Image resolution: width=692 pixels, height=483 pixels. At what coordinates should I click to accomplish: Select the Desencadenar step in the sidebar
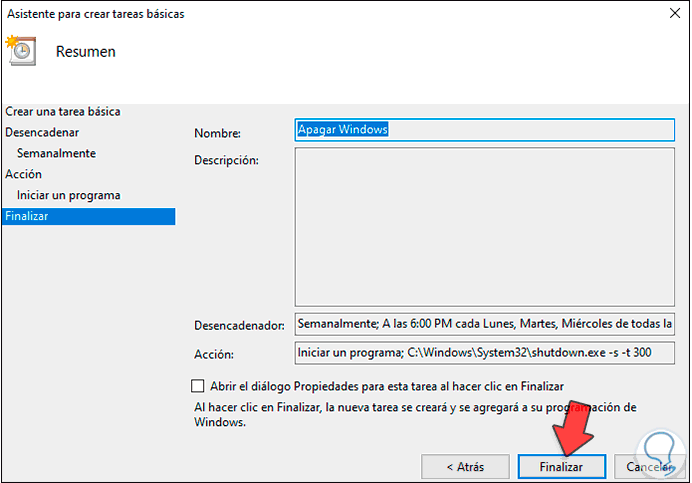click(42, 132)
